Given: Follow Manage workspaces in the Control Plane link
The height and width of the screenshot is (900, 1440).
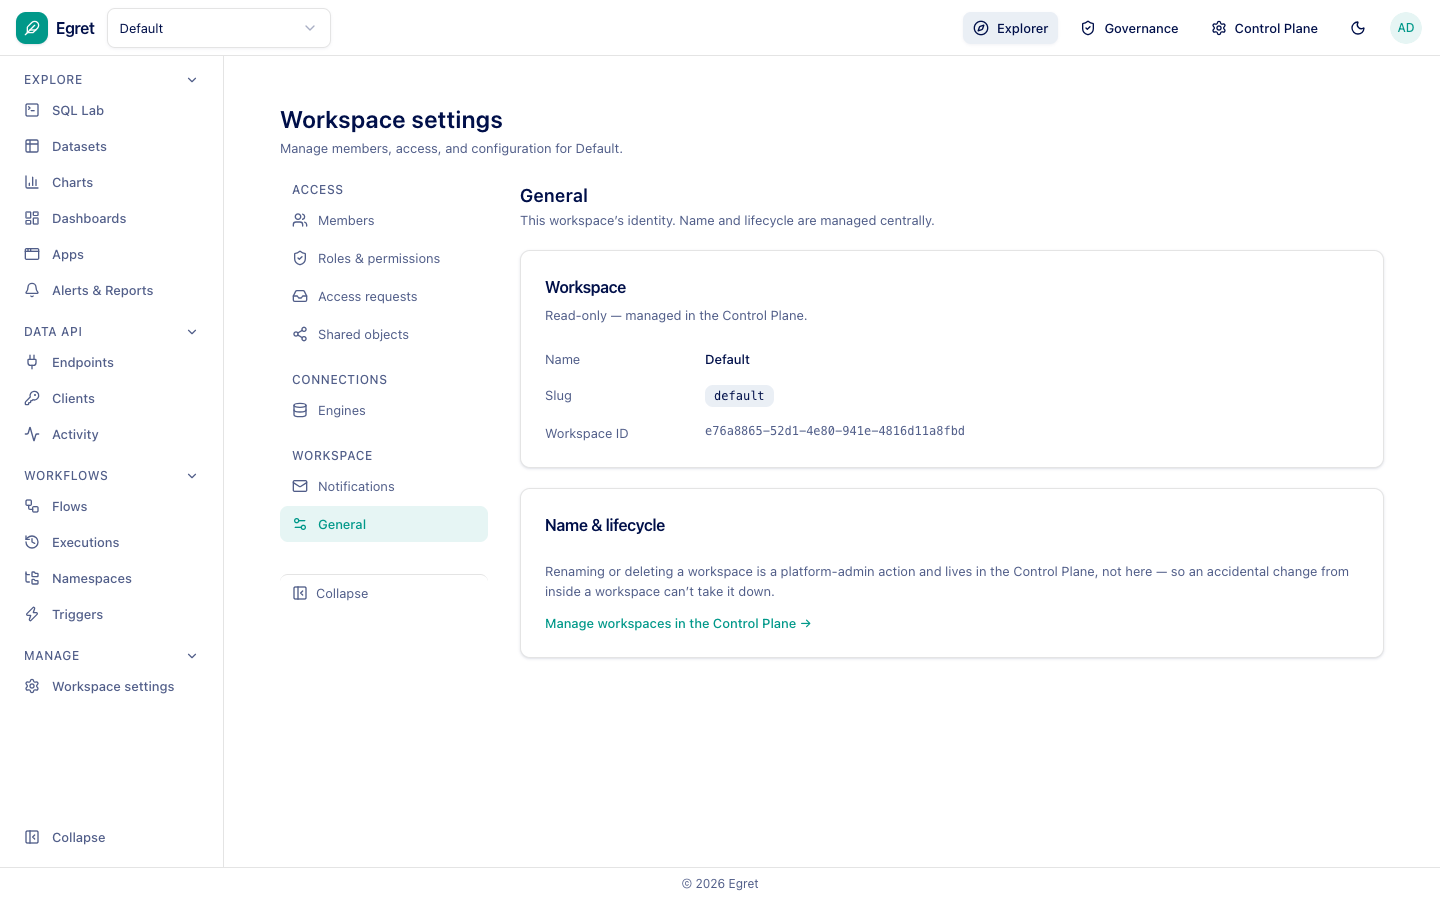Looking at the screenshot, I should click(678, 624).
